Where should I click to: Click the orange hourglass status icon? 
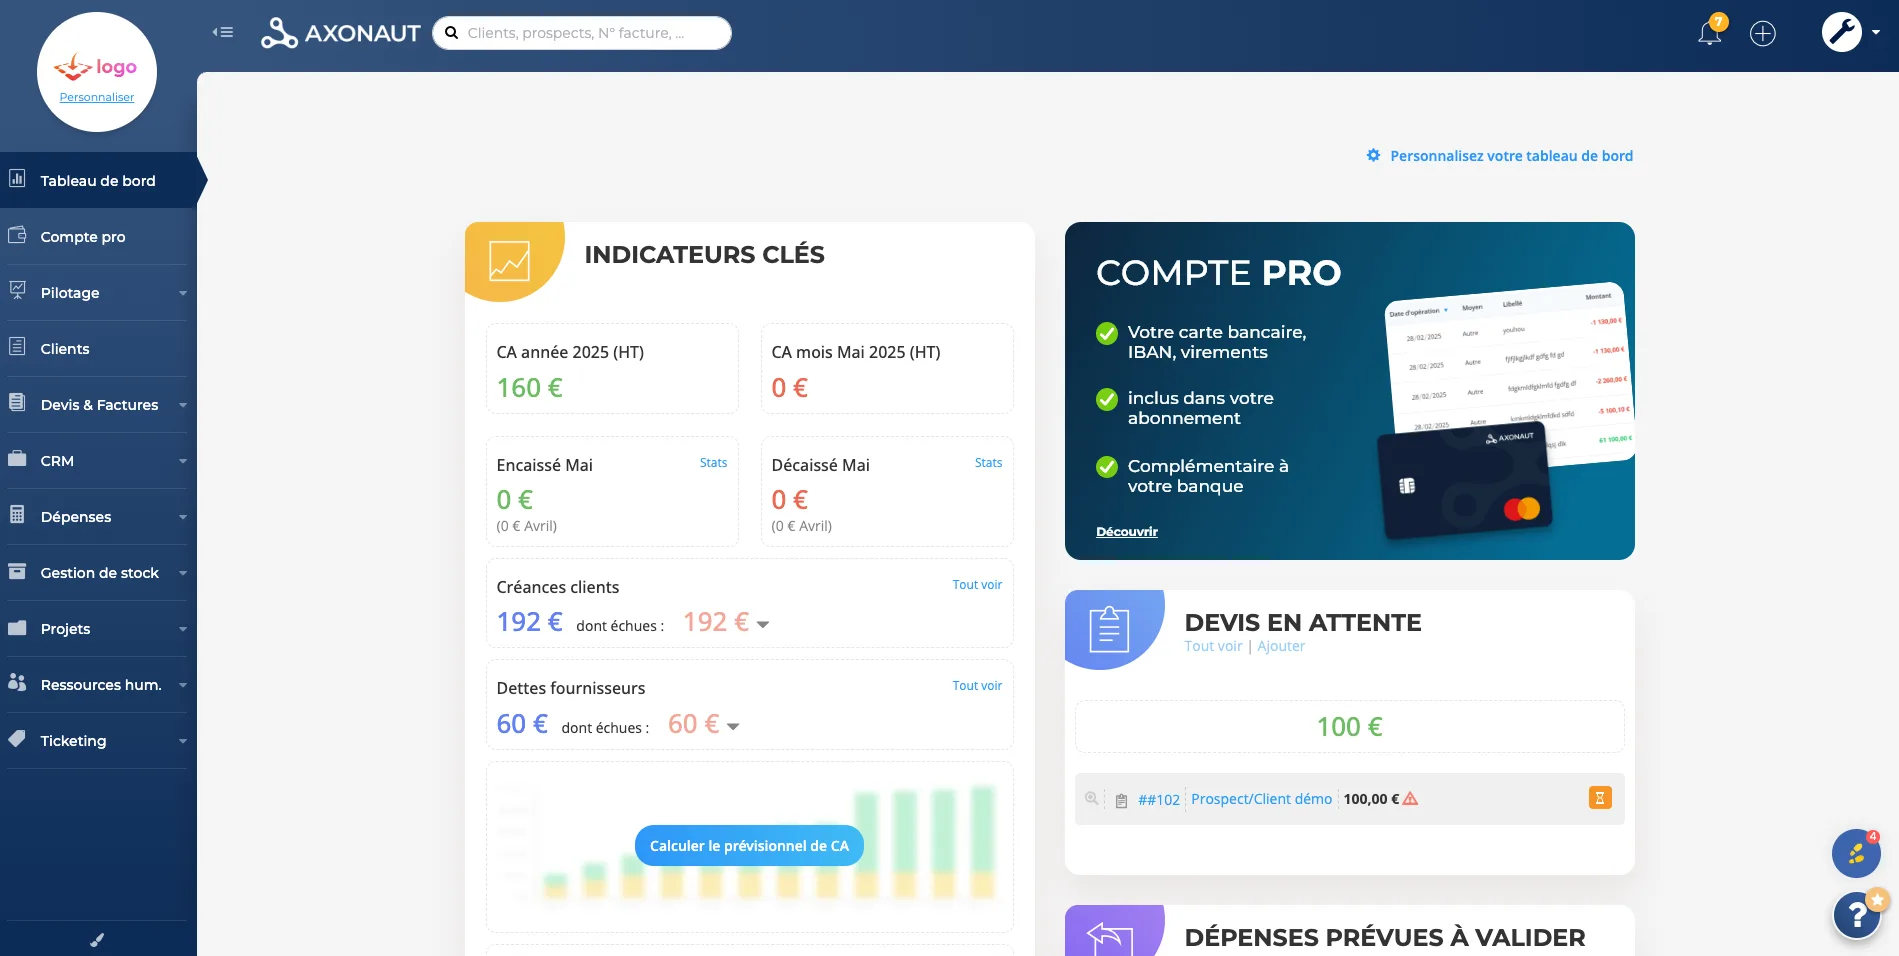[1600, 798]
